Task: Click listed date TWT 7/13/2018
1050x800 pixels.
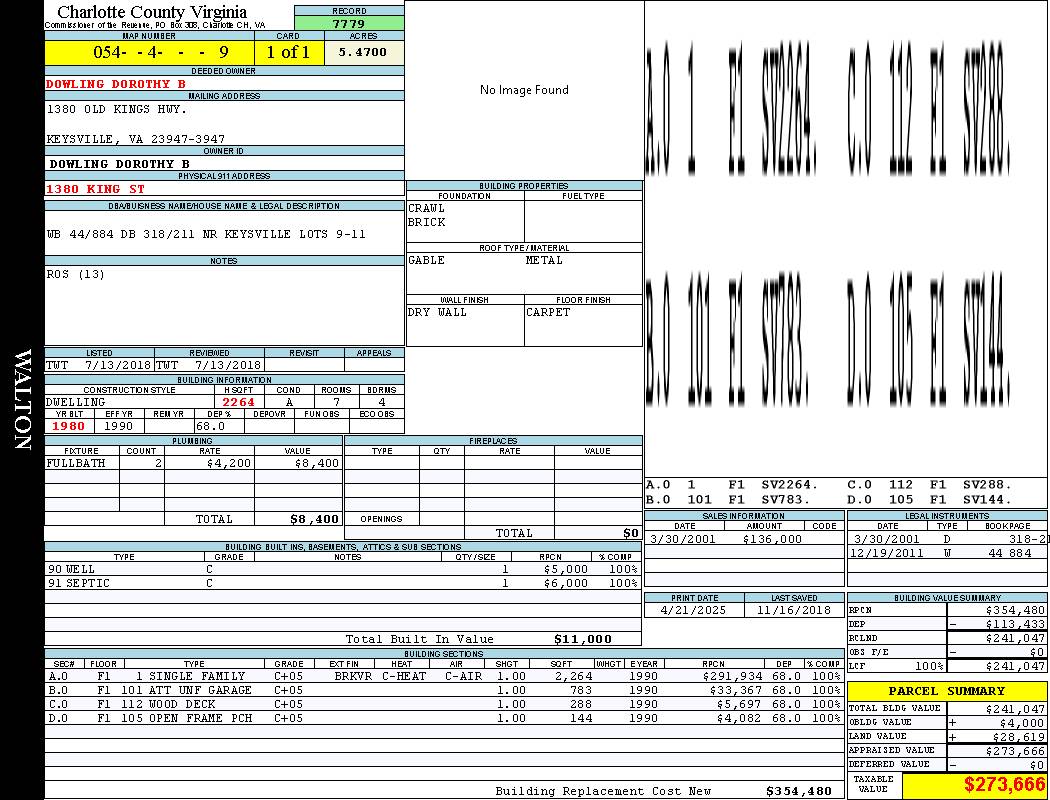Action: 99,366
